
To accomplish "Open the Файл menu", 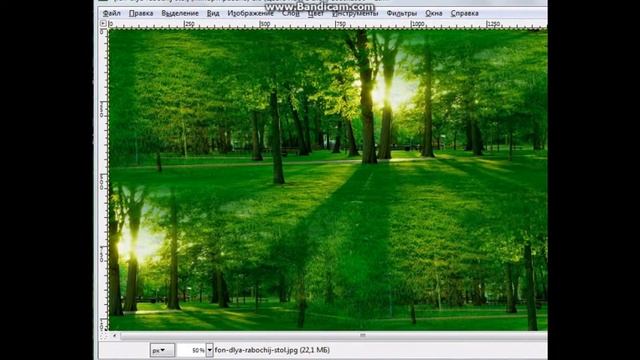I will coord(111,13).
